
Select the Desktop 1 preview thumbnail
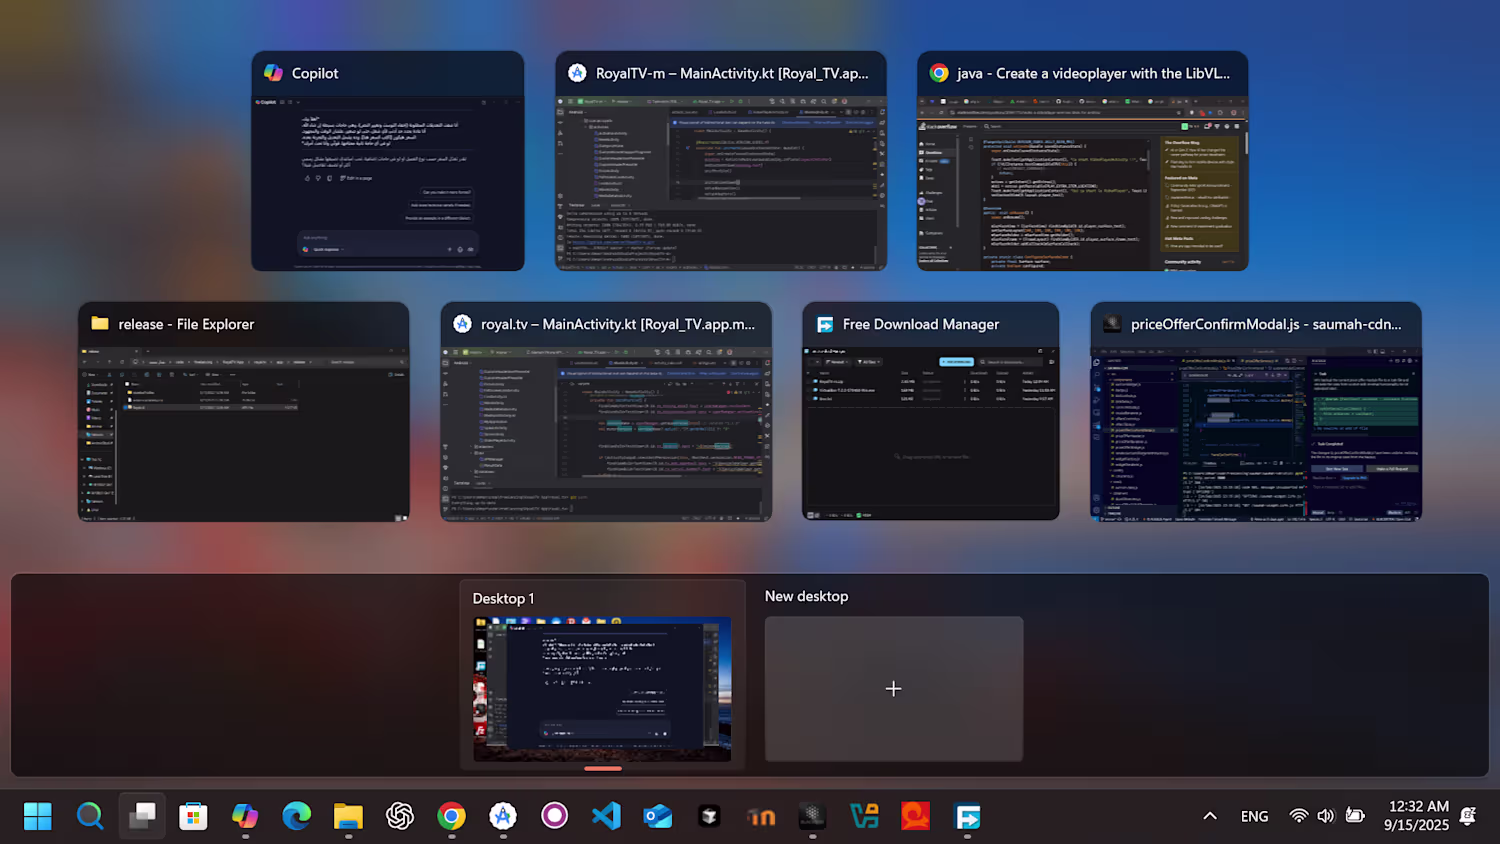pos(602,689)
